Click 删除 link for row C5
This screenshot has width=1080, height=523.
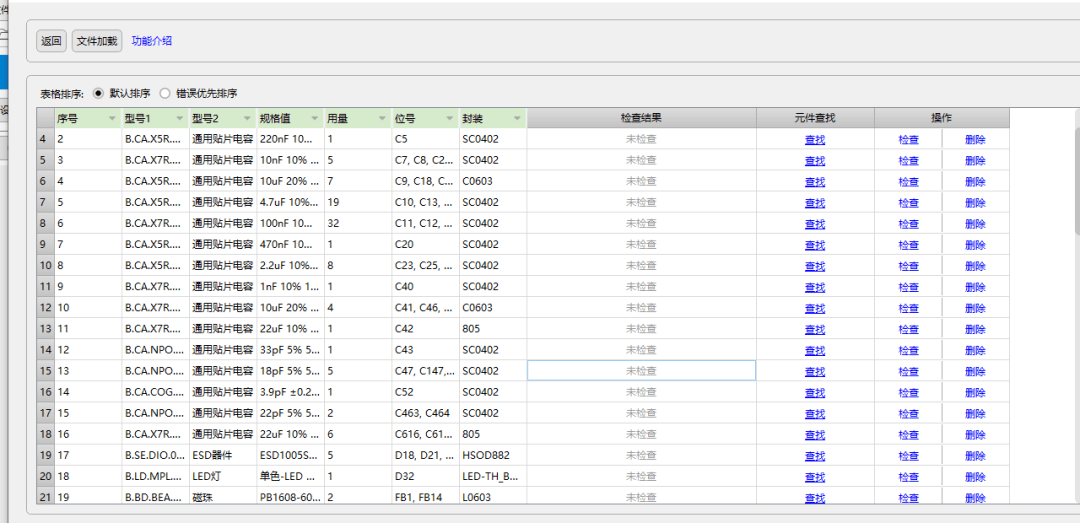pyautogui.click(x=975, y=140)
